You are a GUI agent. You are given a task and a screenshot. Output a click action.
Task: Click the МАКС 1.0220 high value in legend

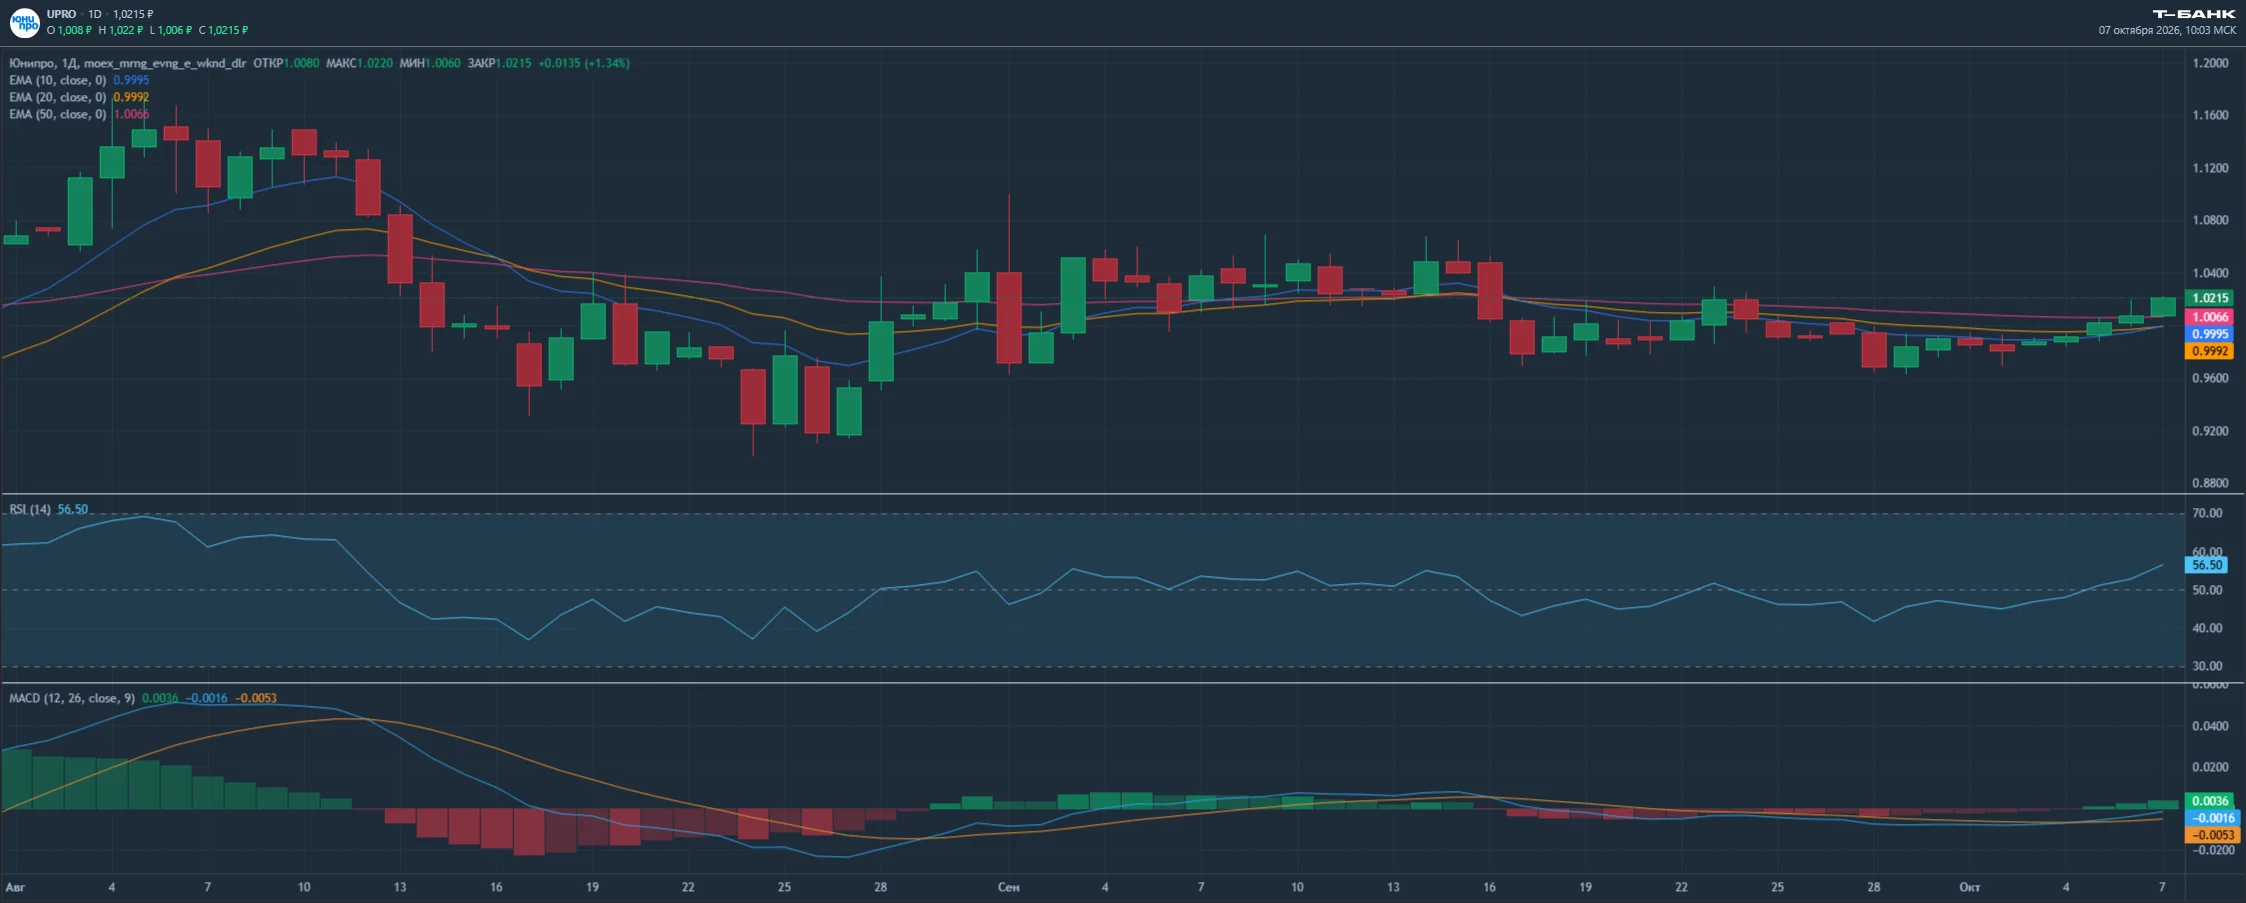[359, 63]
